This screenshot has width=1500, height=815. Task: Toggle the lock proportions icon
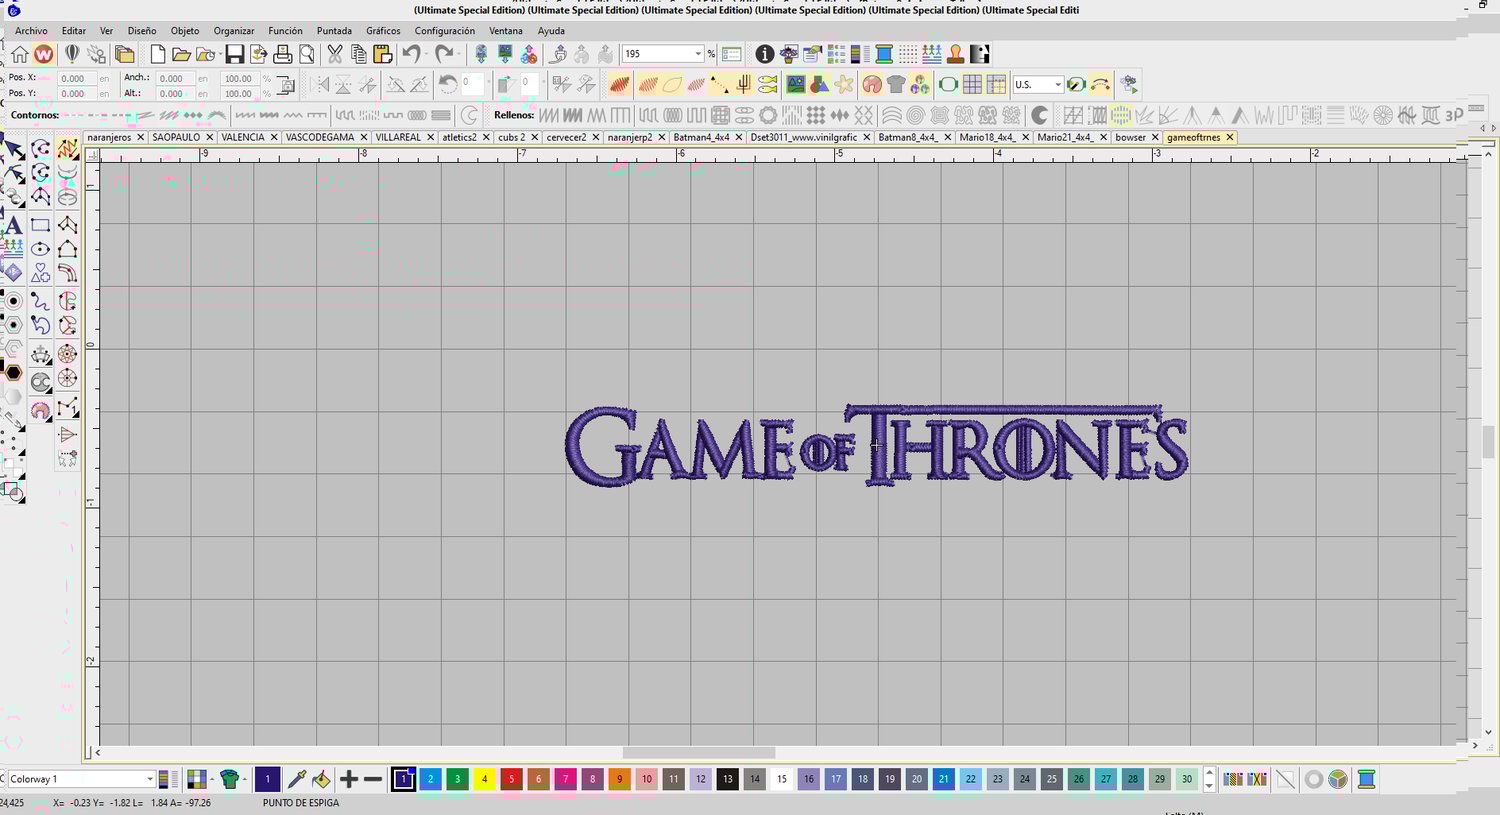click(285, 85)
